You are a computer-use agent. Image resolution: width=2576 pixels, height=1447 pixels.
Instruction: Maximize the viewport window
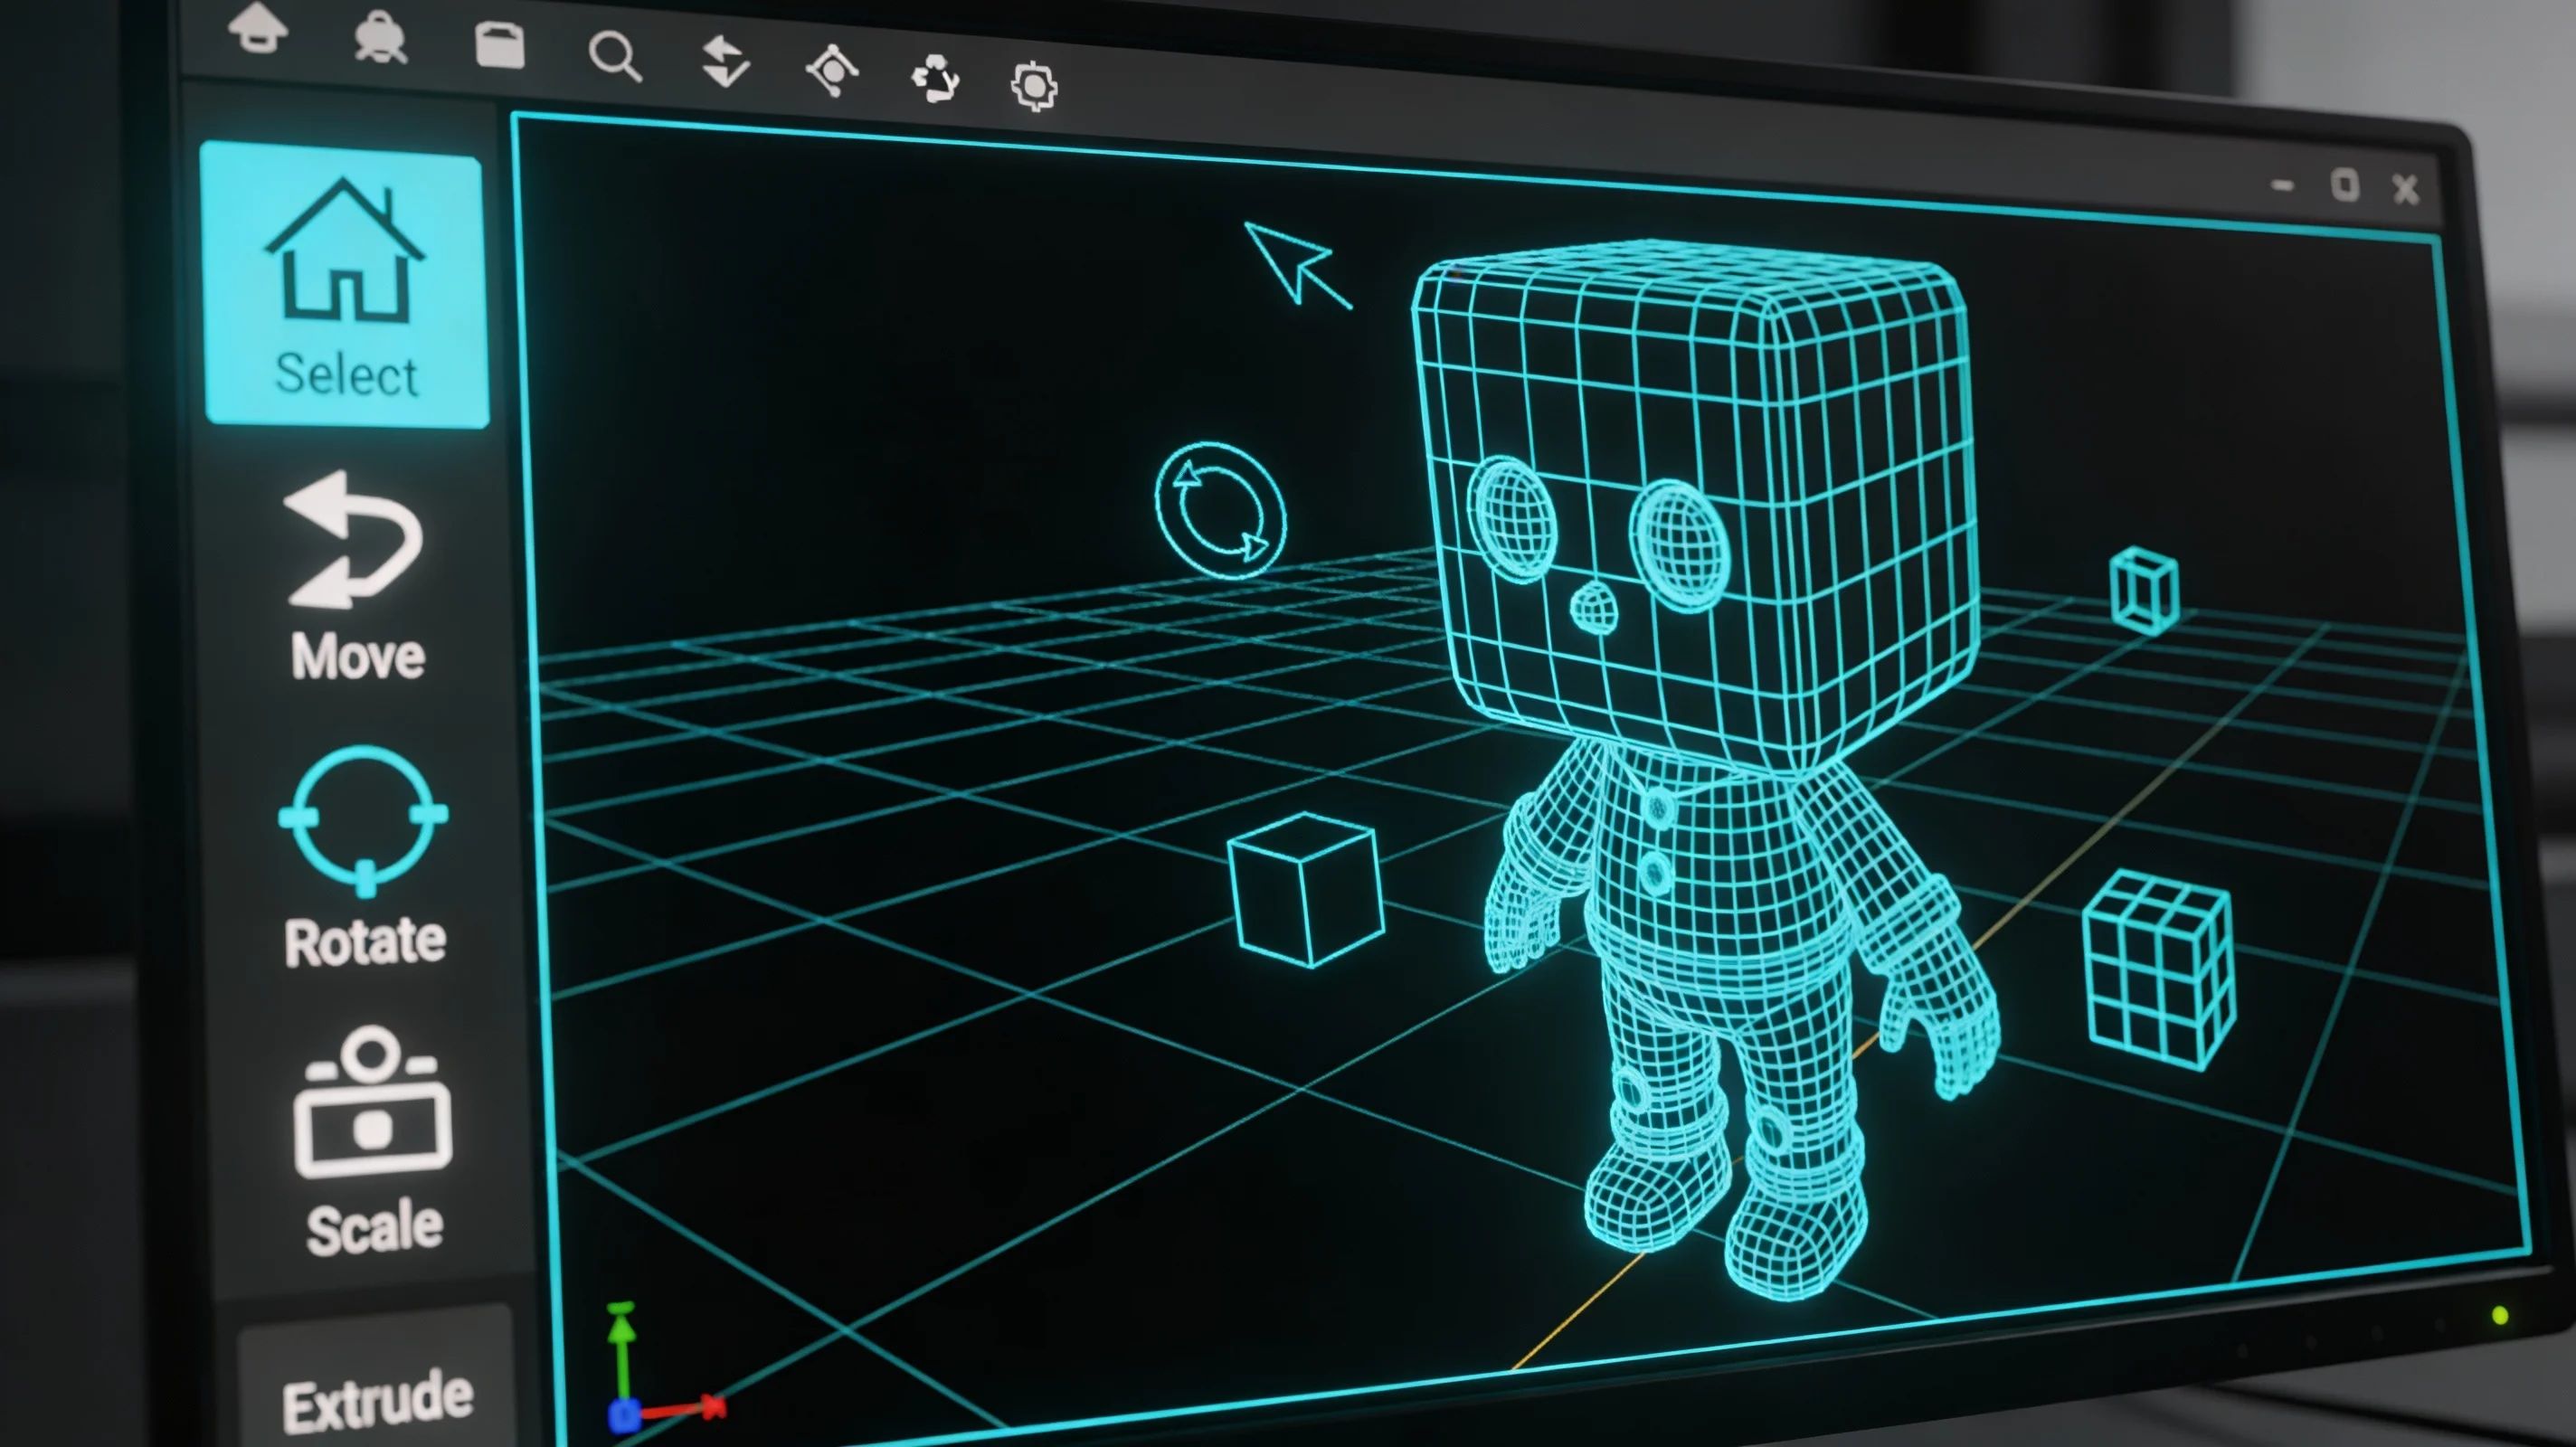pyautogui.click(x=2345, y=185)
